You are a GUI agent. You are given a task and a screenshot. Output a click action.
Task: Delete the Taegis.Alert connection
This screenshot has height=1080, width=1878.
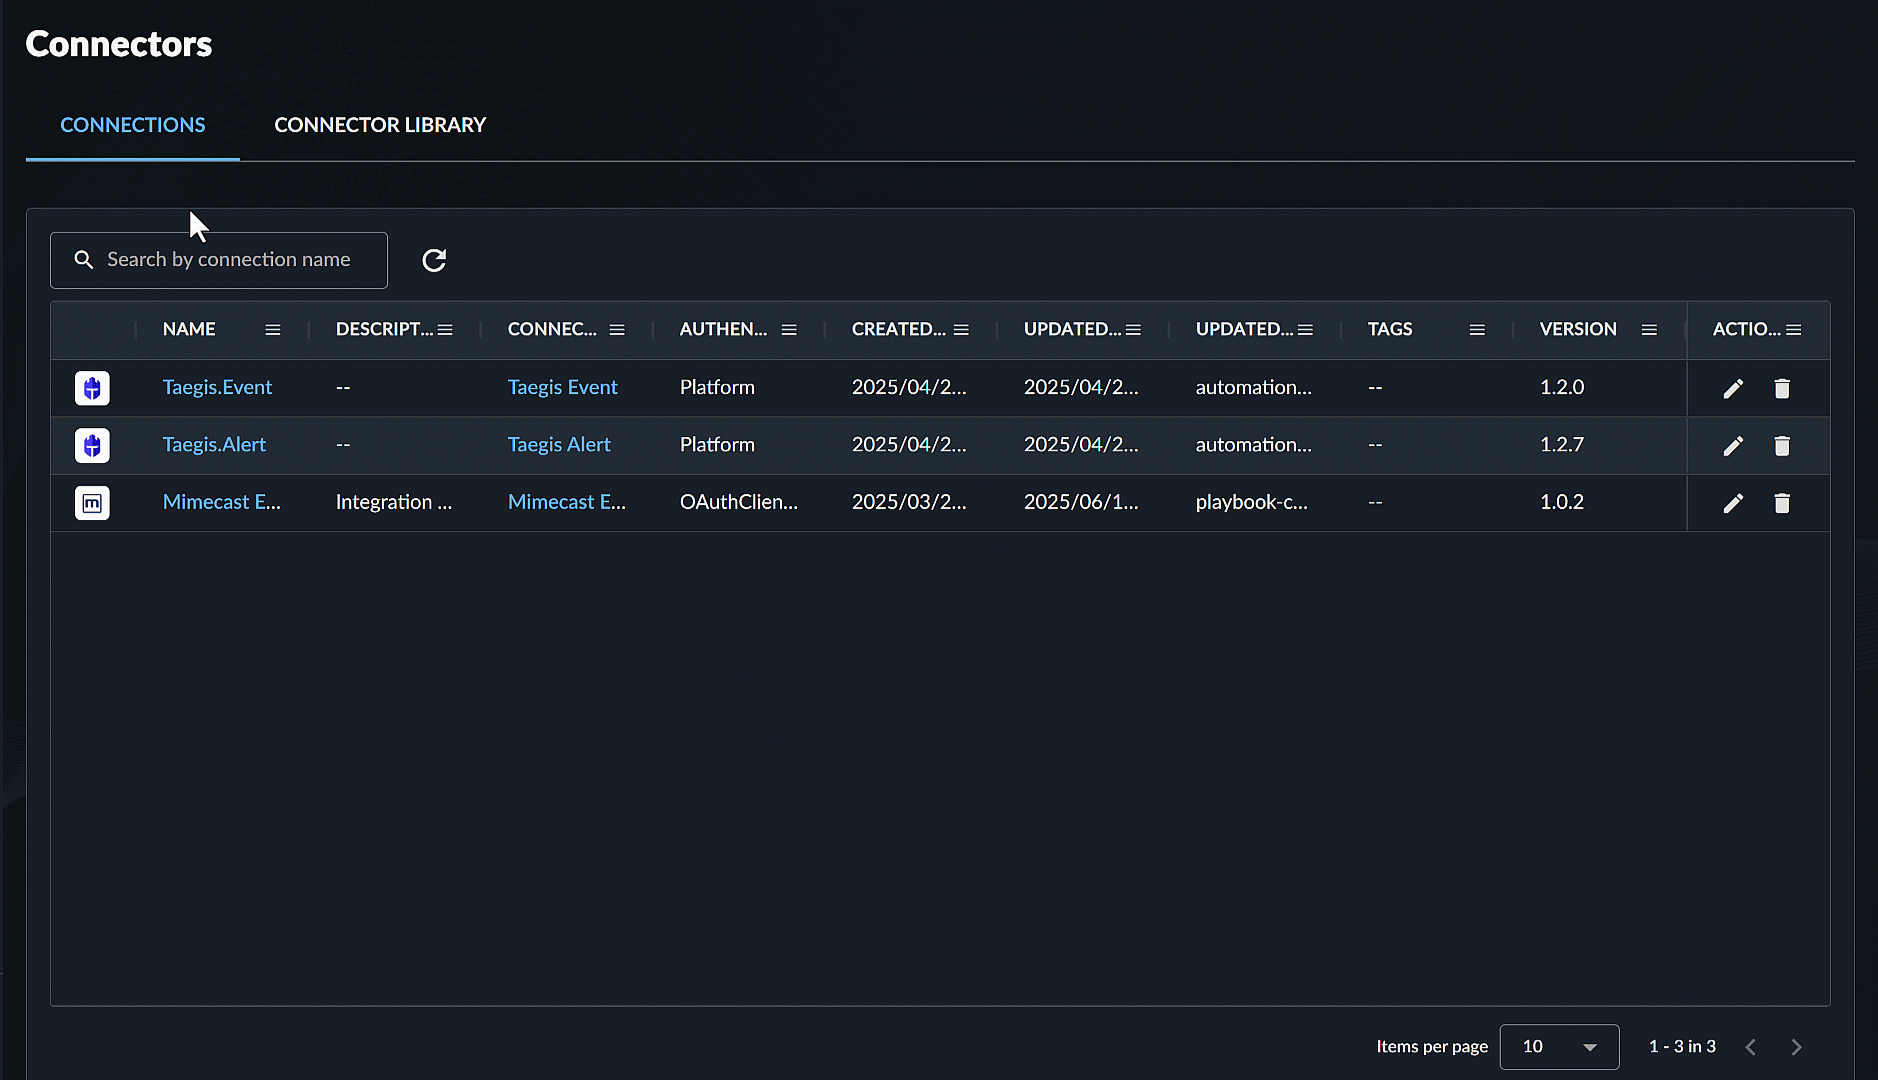[1782, 445]
